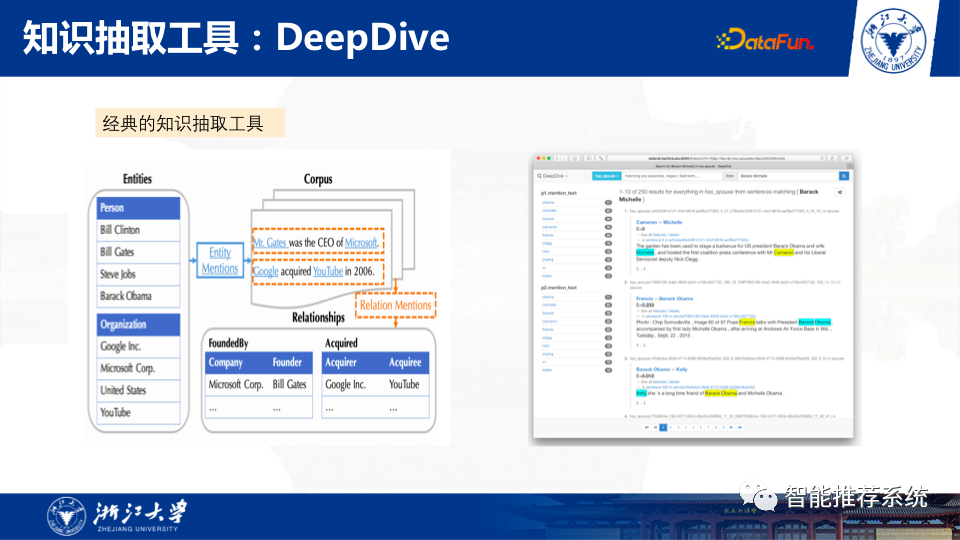This screenshot has width=960, height=540.
Task: Select the 'Organization' entity header
Action: (138, 324)
